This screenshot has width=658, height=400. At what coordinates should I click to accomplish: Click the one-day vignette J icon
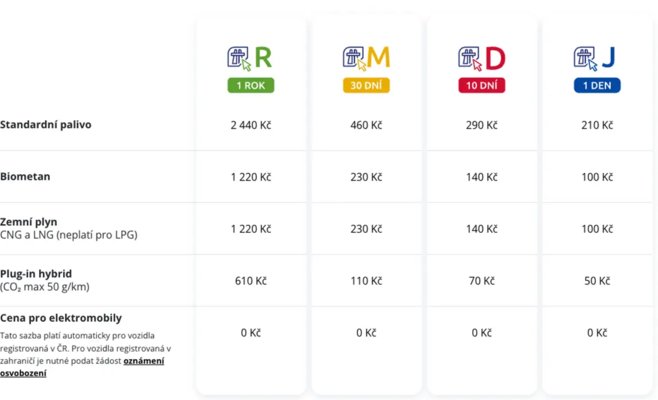click(x=597, y=57)
